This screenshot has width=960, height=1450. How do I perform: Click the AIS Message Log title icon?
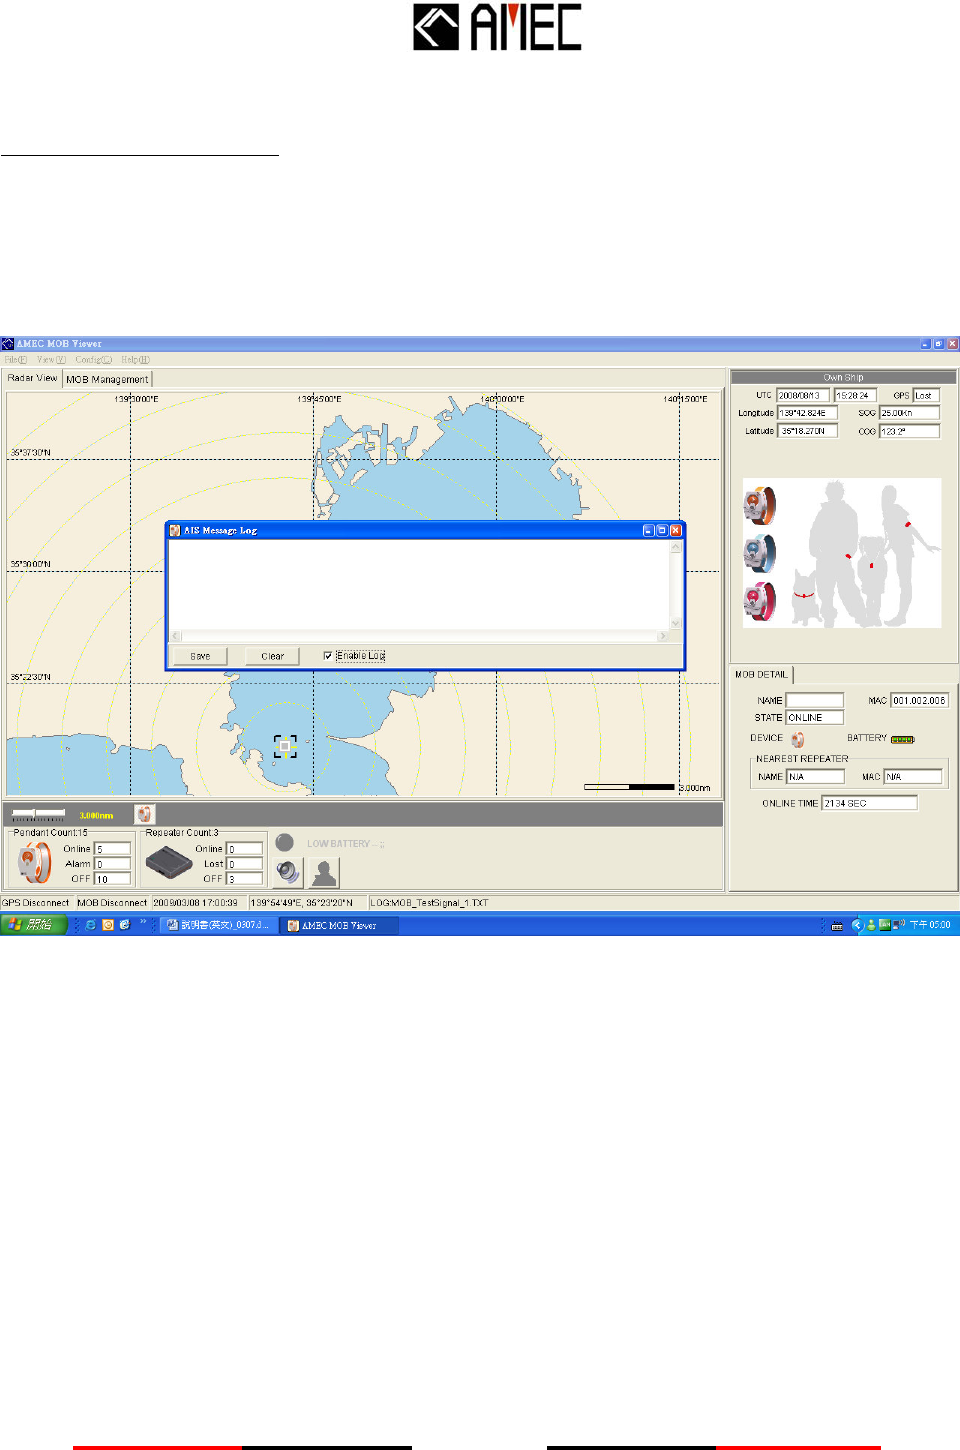175,531
